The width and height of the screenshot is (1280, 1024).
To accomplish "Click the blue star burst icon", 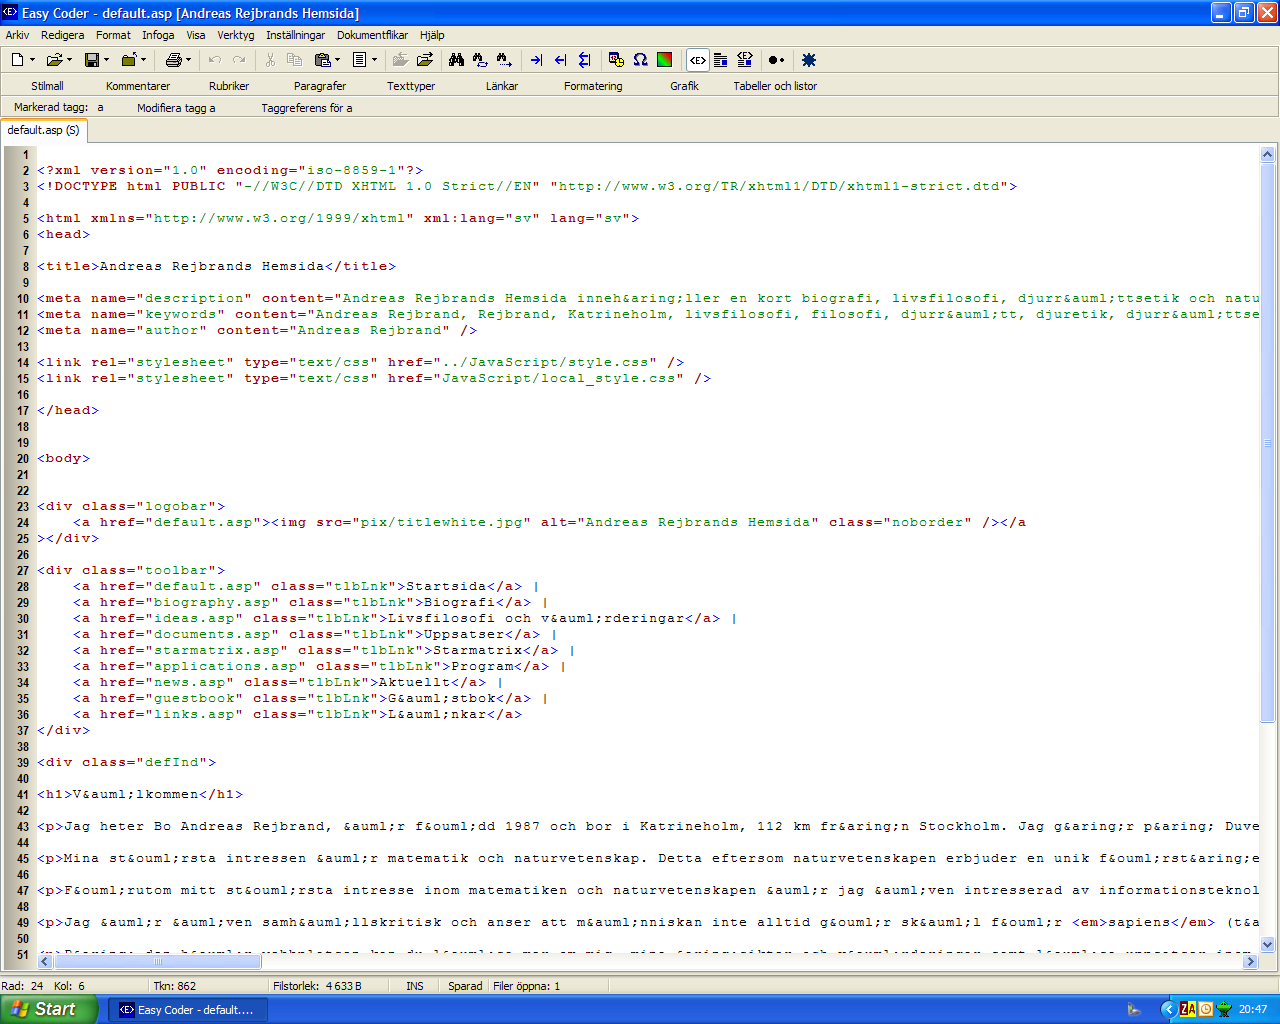I will (x=809, y=60).
